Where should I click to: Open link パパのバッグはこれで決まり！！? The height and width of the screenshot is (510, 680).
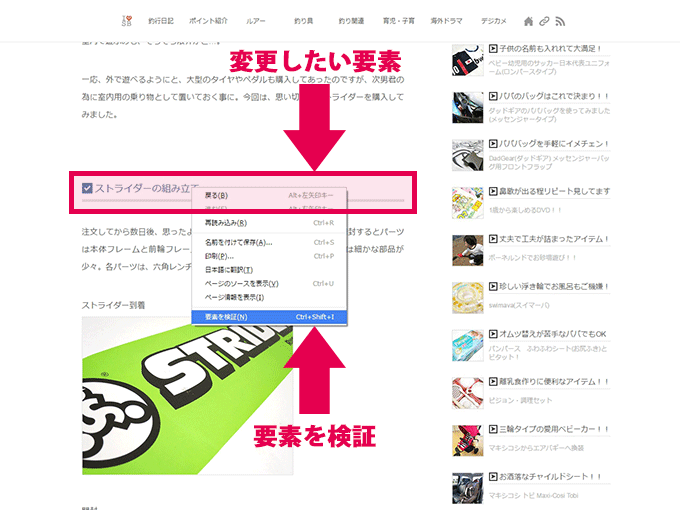[554, 96]
